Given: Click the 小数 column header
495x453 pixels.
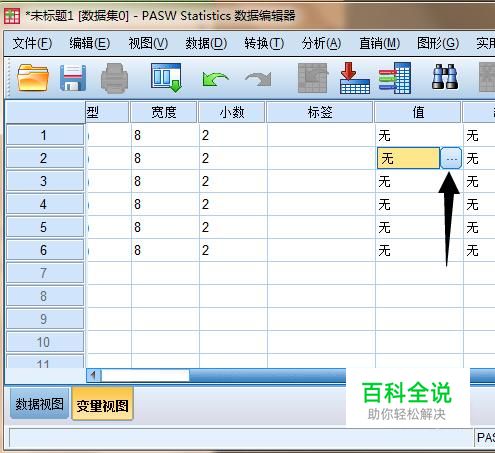Looking at the screenshot, I should (x=232, y=112).
